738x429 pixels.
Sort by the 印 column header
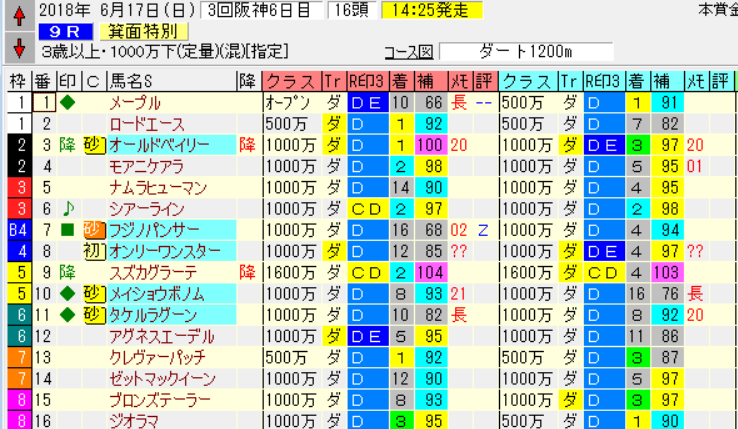tap(68, 81)
